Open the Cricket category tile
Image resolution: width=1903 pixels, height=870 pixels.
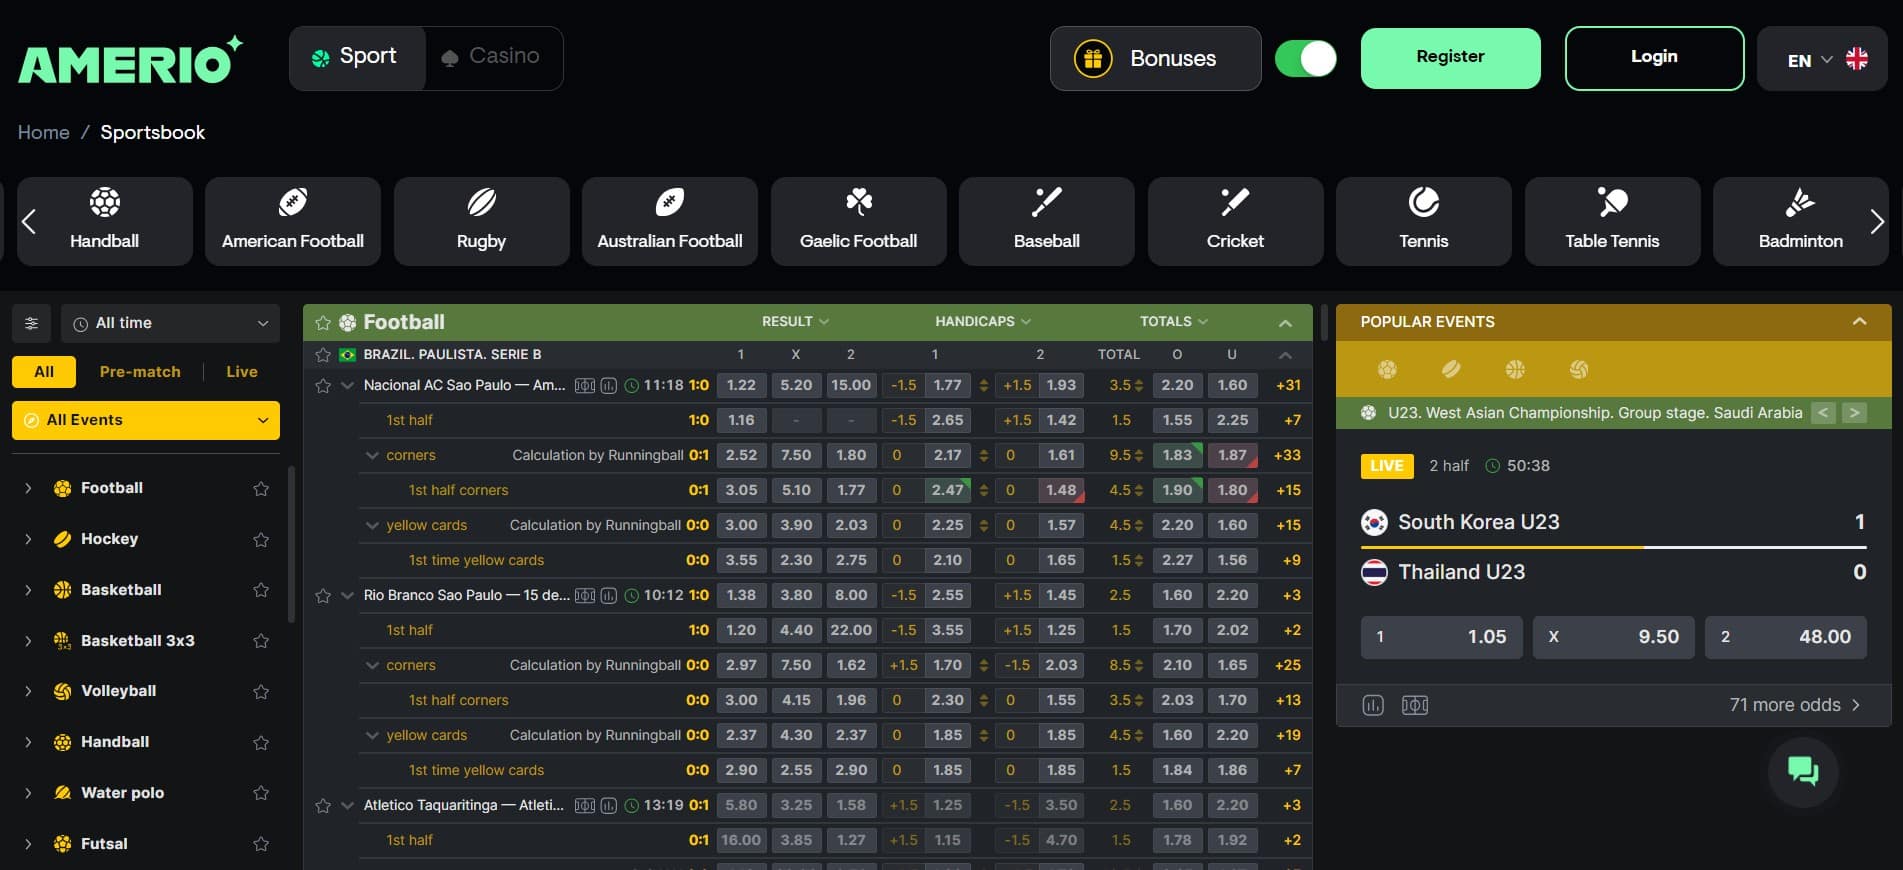pyautogui.click(x=1235, y=221)
